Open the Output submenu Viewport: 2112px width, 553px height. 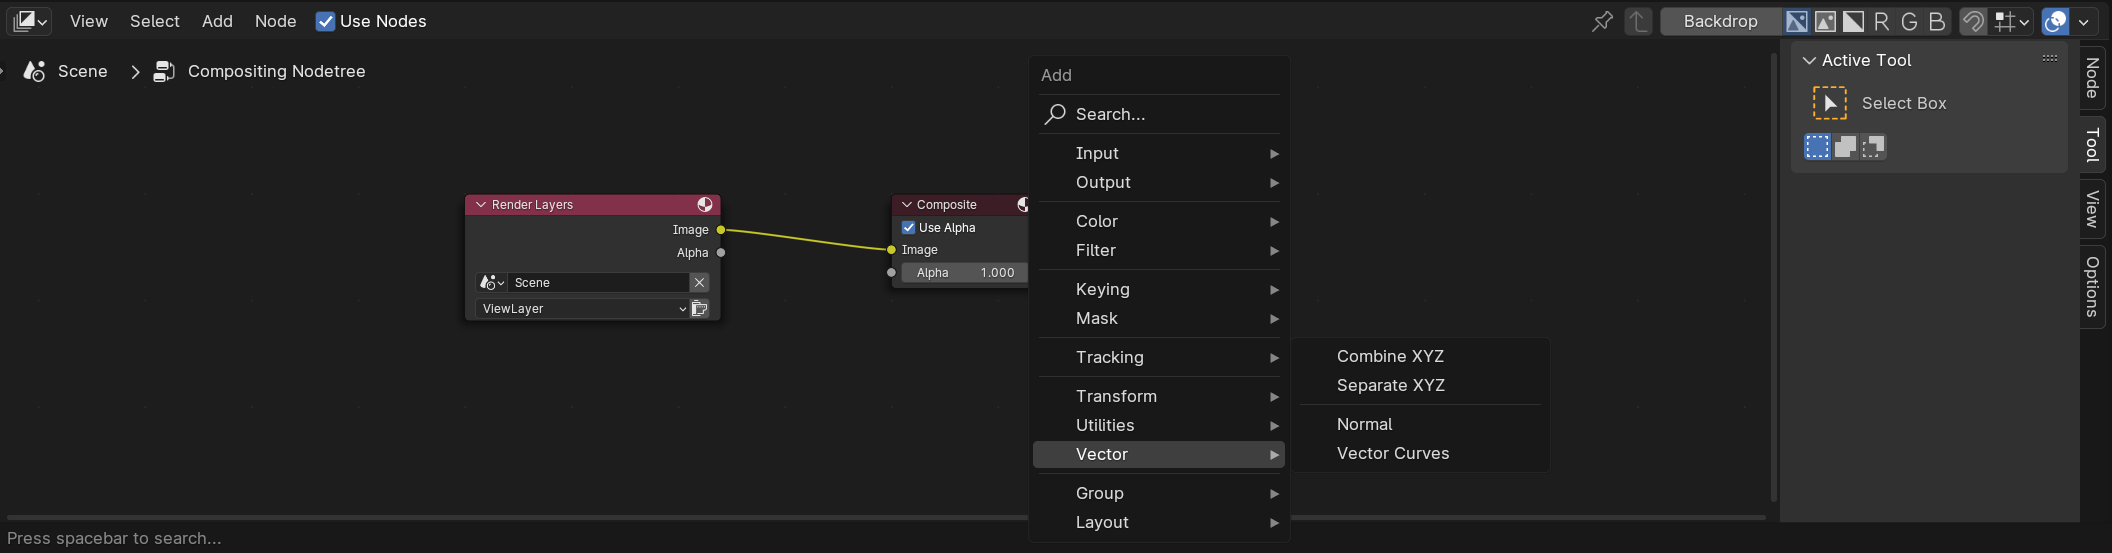pos(1160,182)
